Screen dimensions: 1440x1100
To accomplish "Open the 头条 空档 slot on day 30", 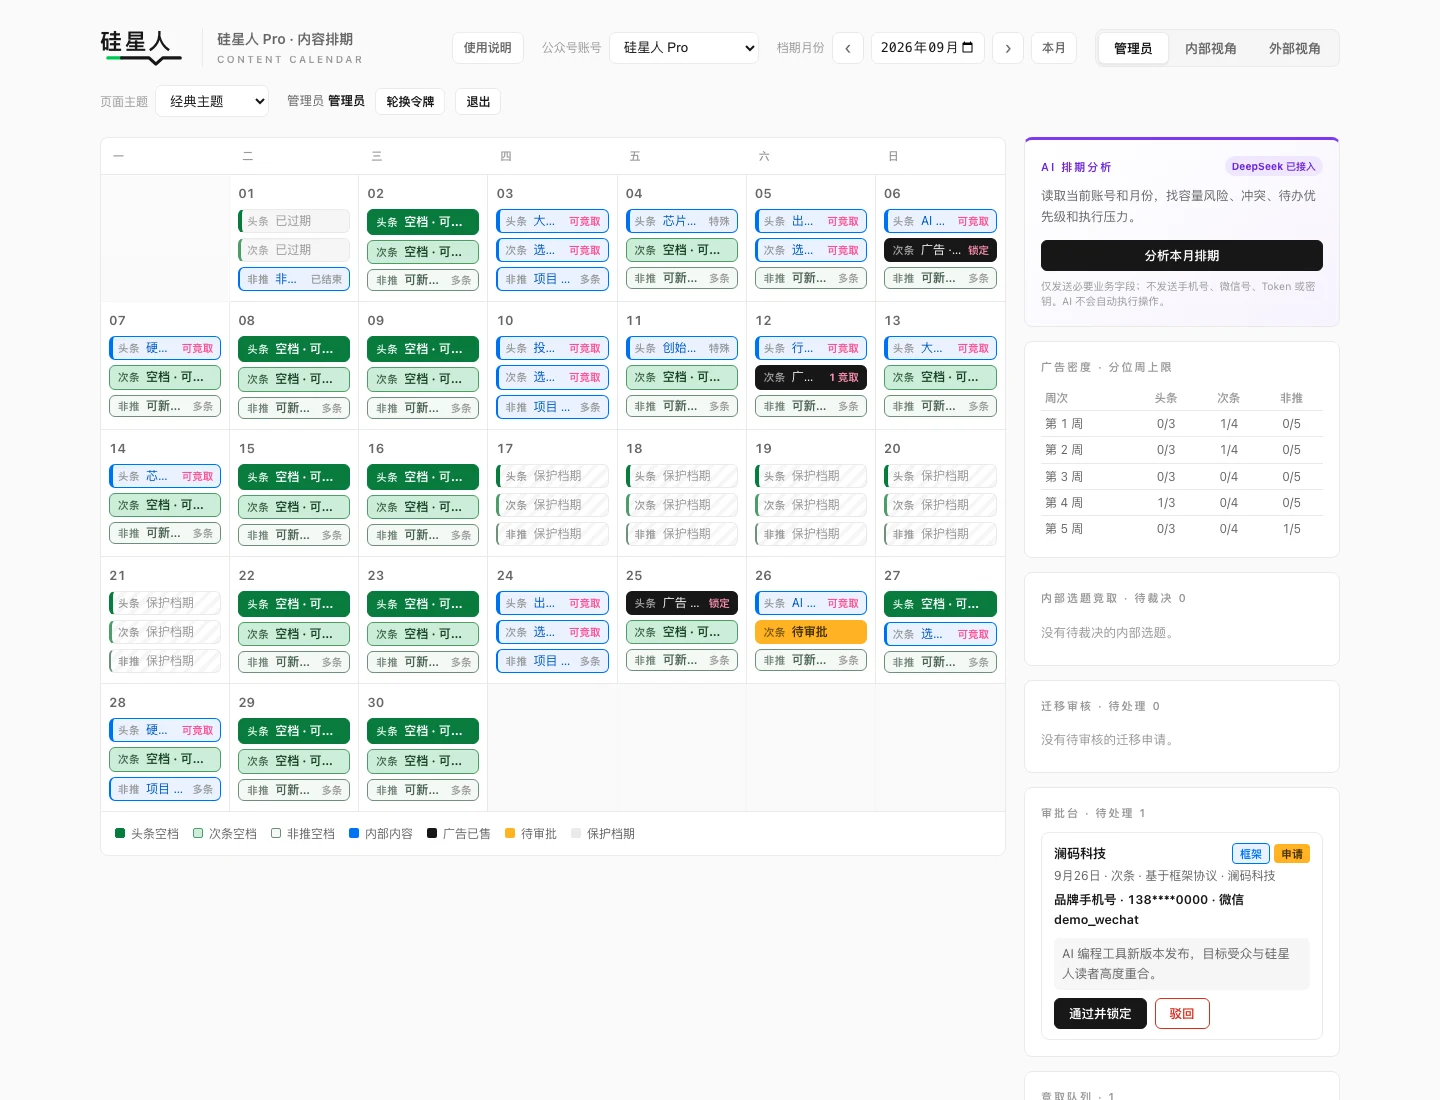I will click(423, 731).
